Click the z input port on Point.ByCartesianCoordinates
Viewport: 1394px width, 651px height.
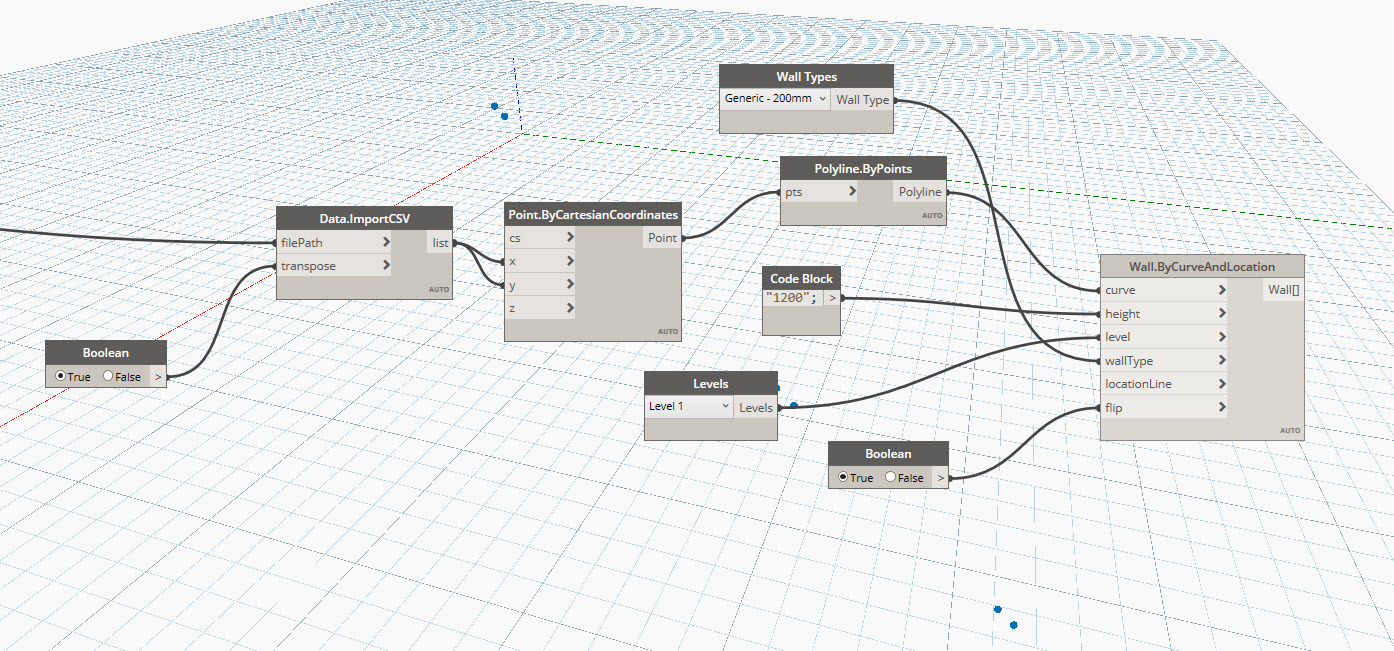pos(514,307)
